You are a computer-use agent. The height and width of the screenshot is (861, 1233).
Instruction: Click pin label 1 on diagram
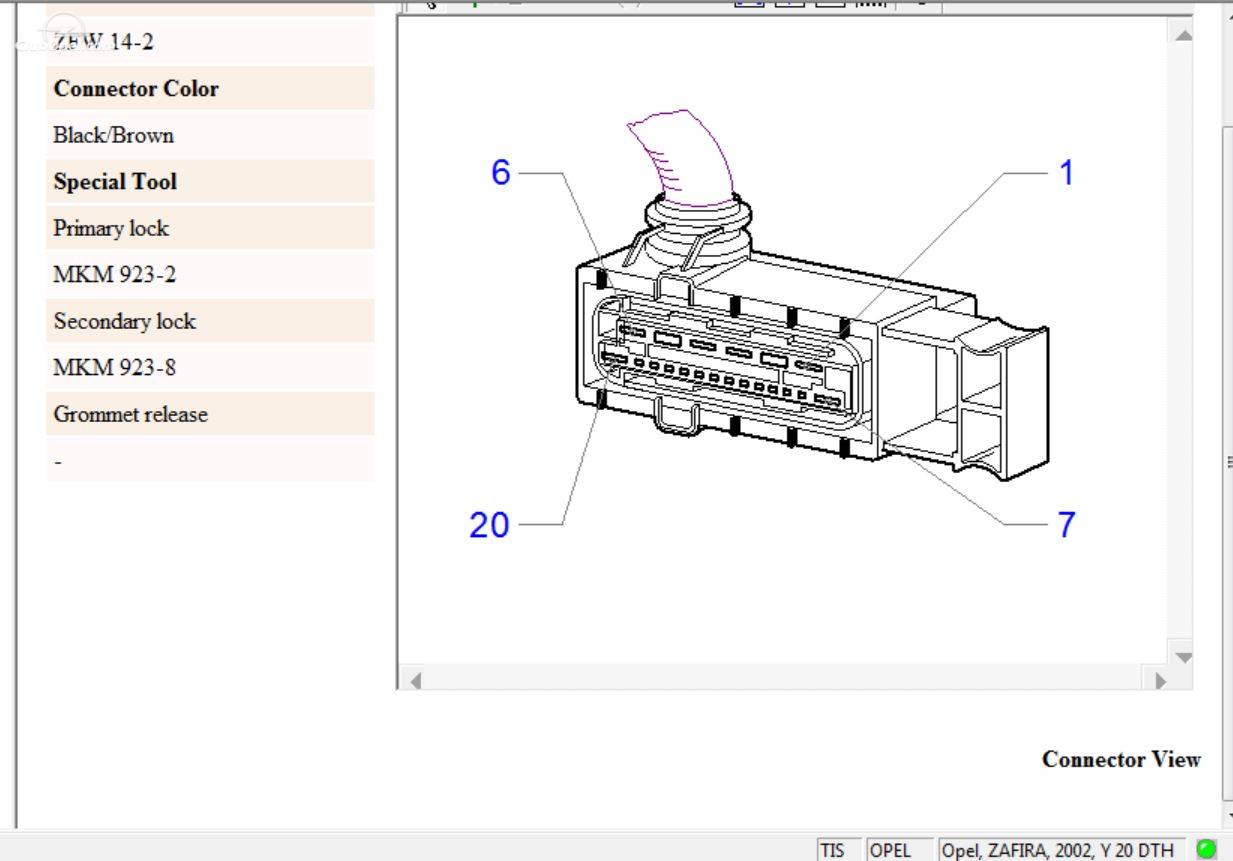tap(1066, 173)
